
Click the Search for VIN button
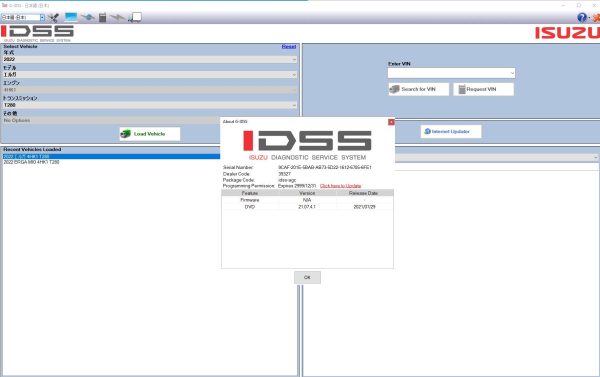coord(419,89)
